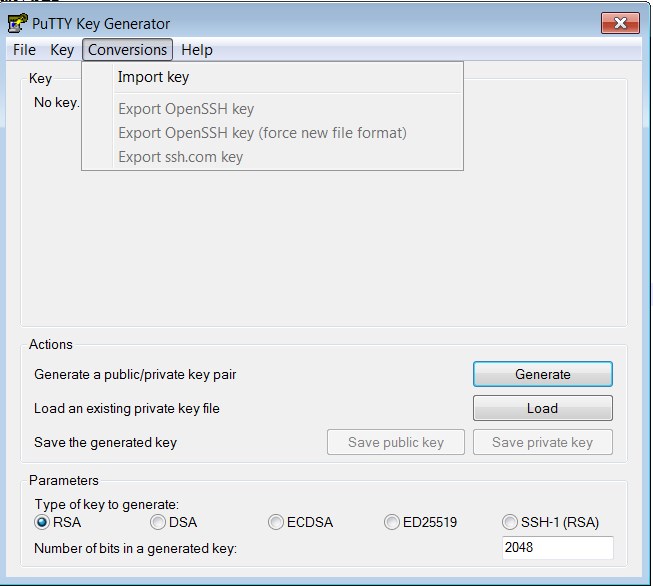Screen dimensions: 653x586
Task: Select the DSA key type
Action: (x=173, y=522)
